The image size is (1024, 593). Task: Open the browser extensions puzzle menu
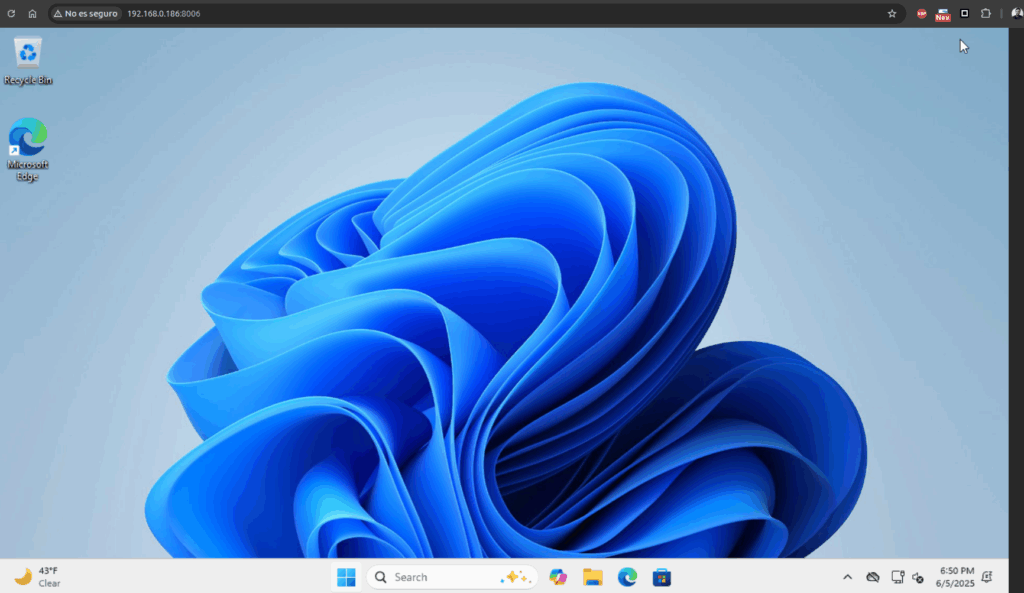tap(986, 13)
